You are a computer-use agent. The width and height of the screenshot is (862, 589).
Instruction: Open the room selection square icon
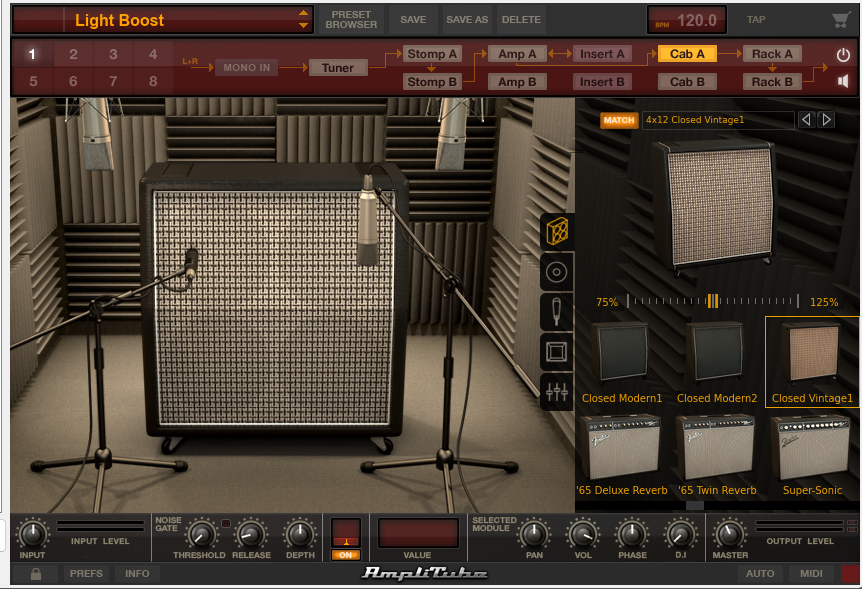(557, 351)
